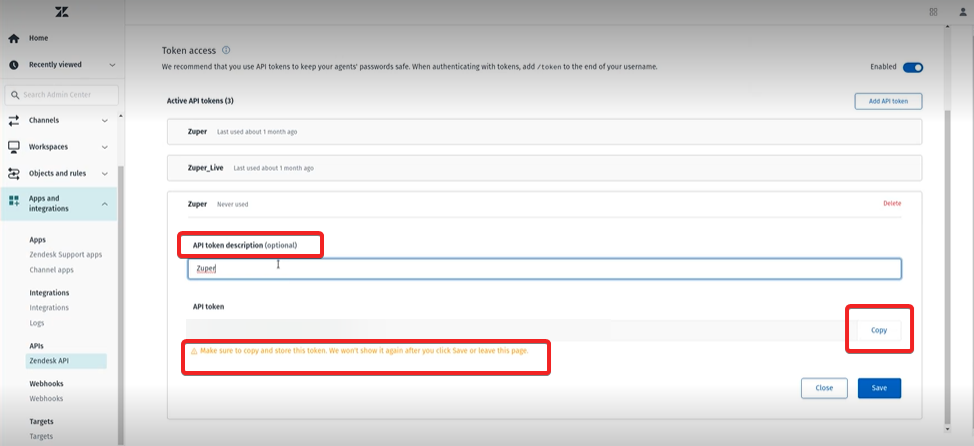Expand the Zuper token used last month
The height and width of the screenshot is (446, 974).
544,132
